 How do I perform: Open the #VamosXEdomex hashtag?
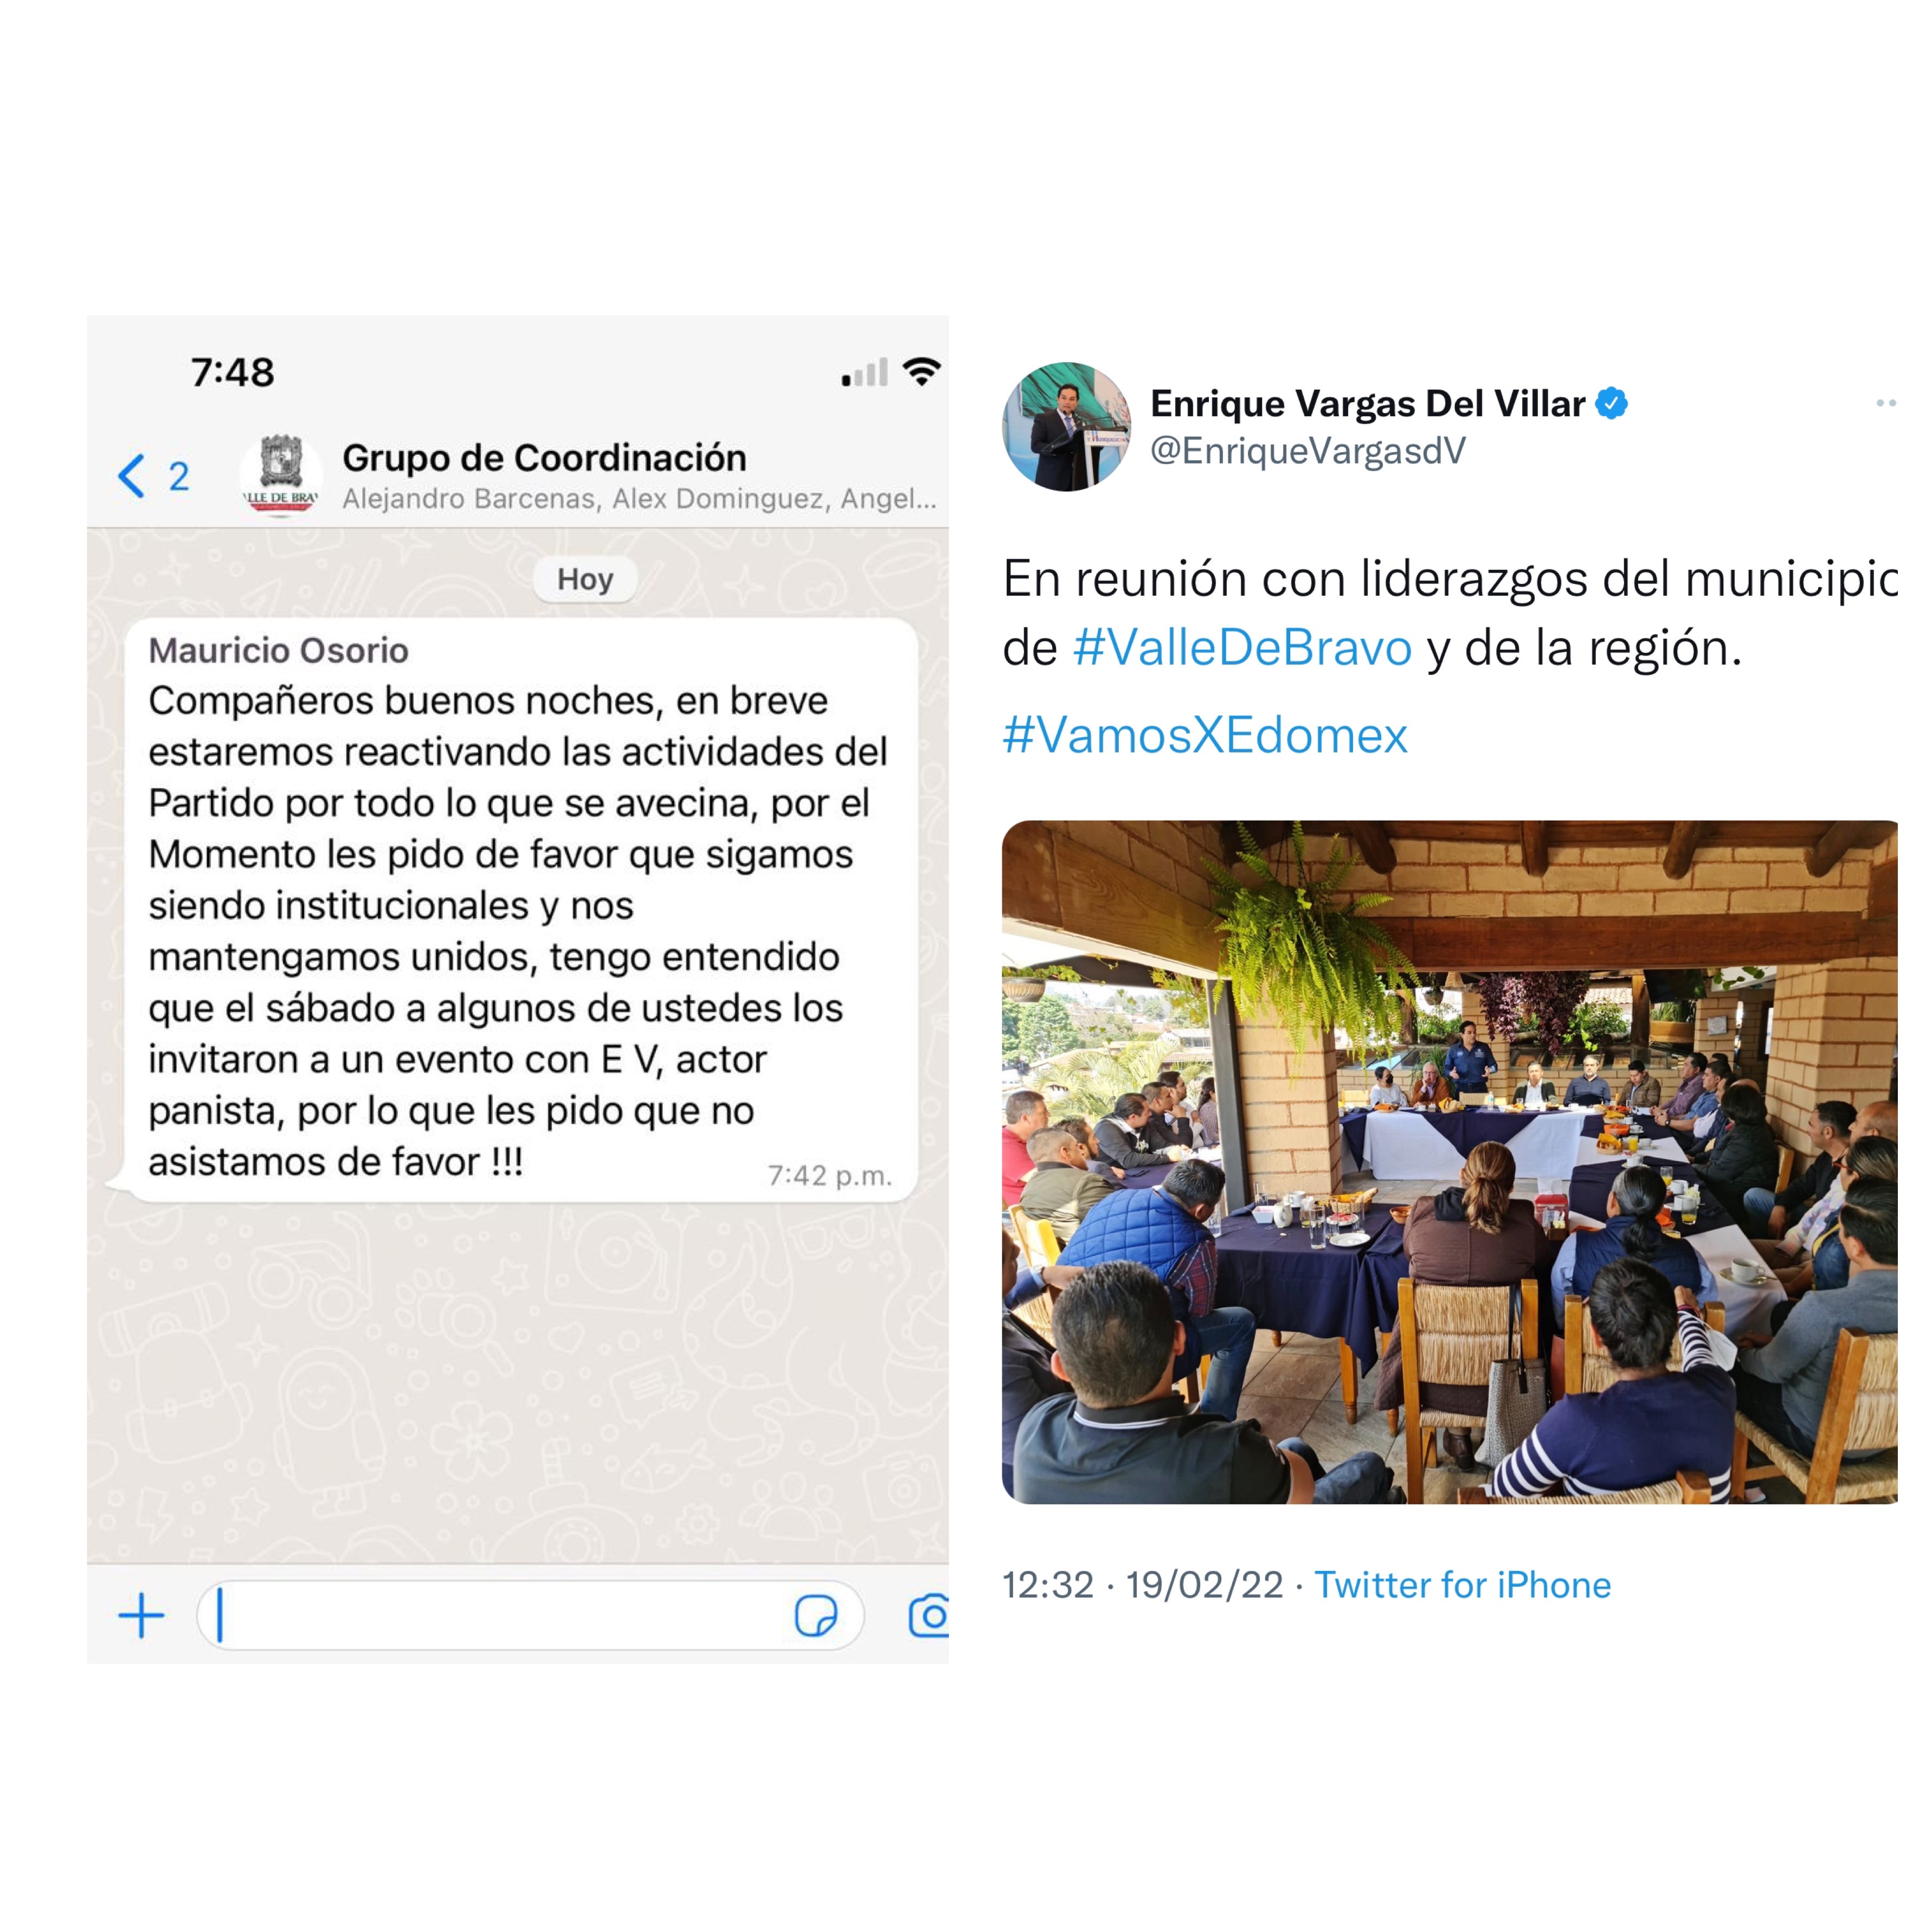(1205, 736)
